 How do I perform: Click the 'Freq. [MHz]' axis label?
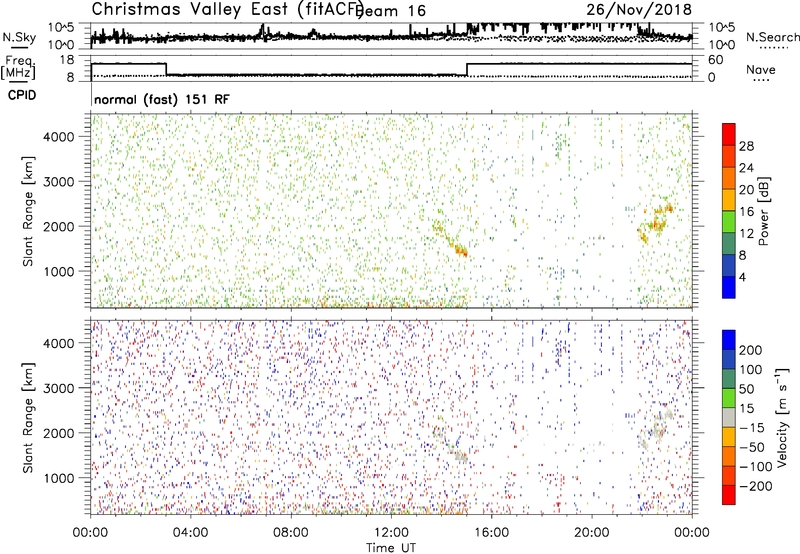tap(19, 67)
